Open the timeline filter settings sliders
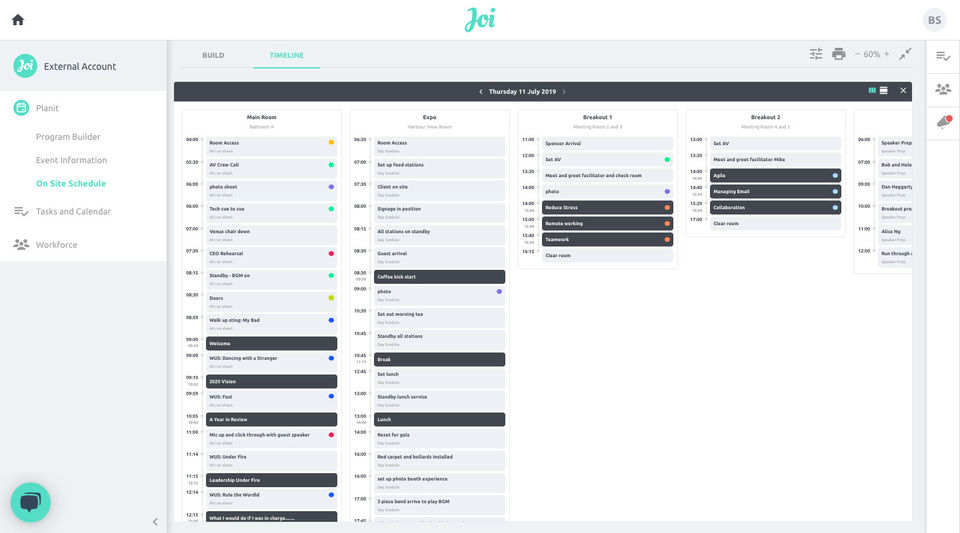 pos(816,54)
